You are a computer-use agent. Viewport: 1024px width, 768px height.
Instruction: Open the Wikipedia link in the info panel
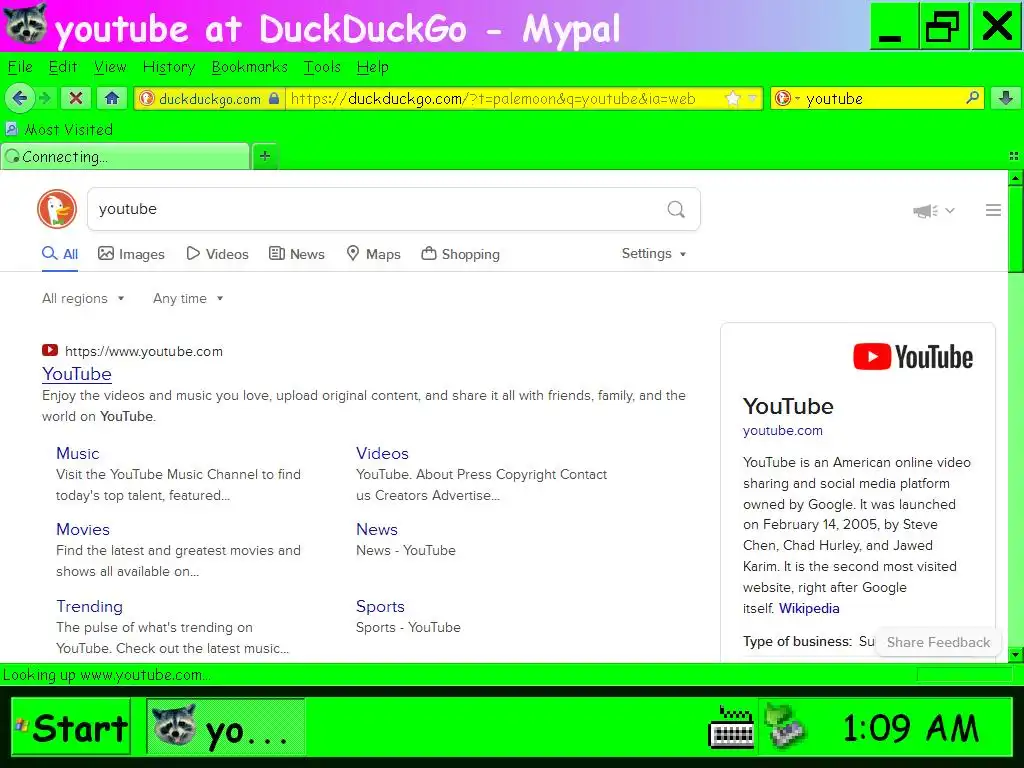[x=809, y=608]
